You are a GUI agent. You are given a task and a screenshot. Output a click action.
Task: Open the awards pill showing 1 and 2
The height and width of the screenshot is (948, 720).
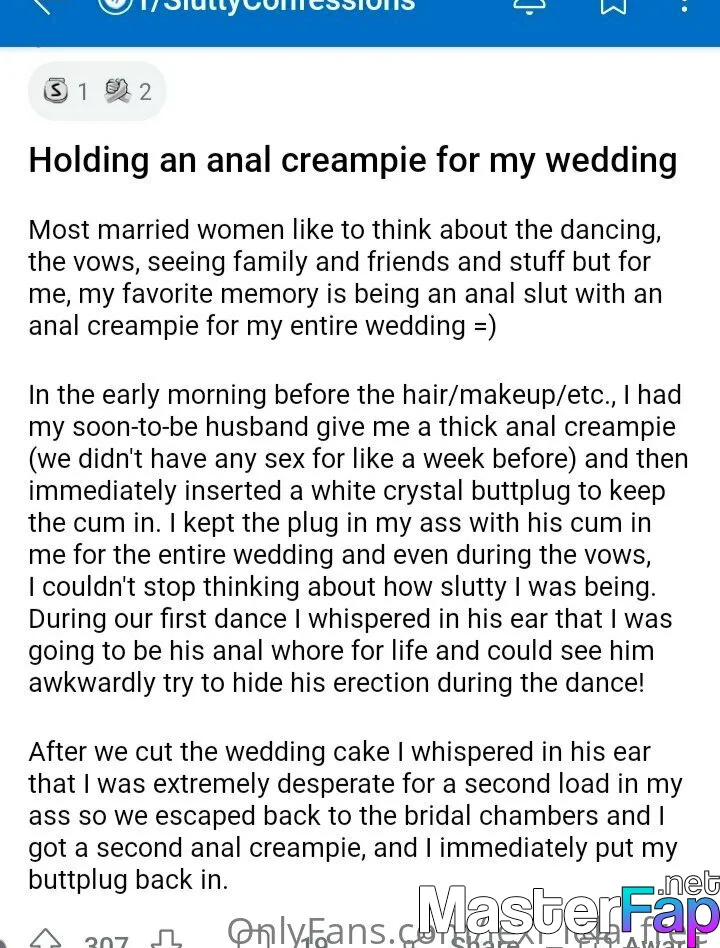click(x=97, y=91)
